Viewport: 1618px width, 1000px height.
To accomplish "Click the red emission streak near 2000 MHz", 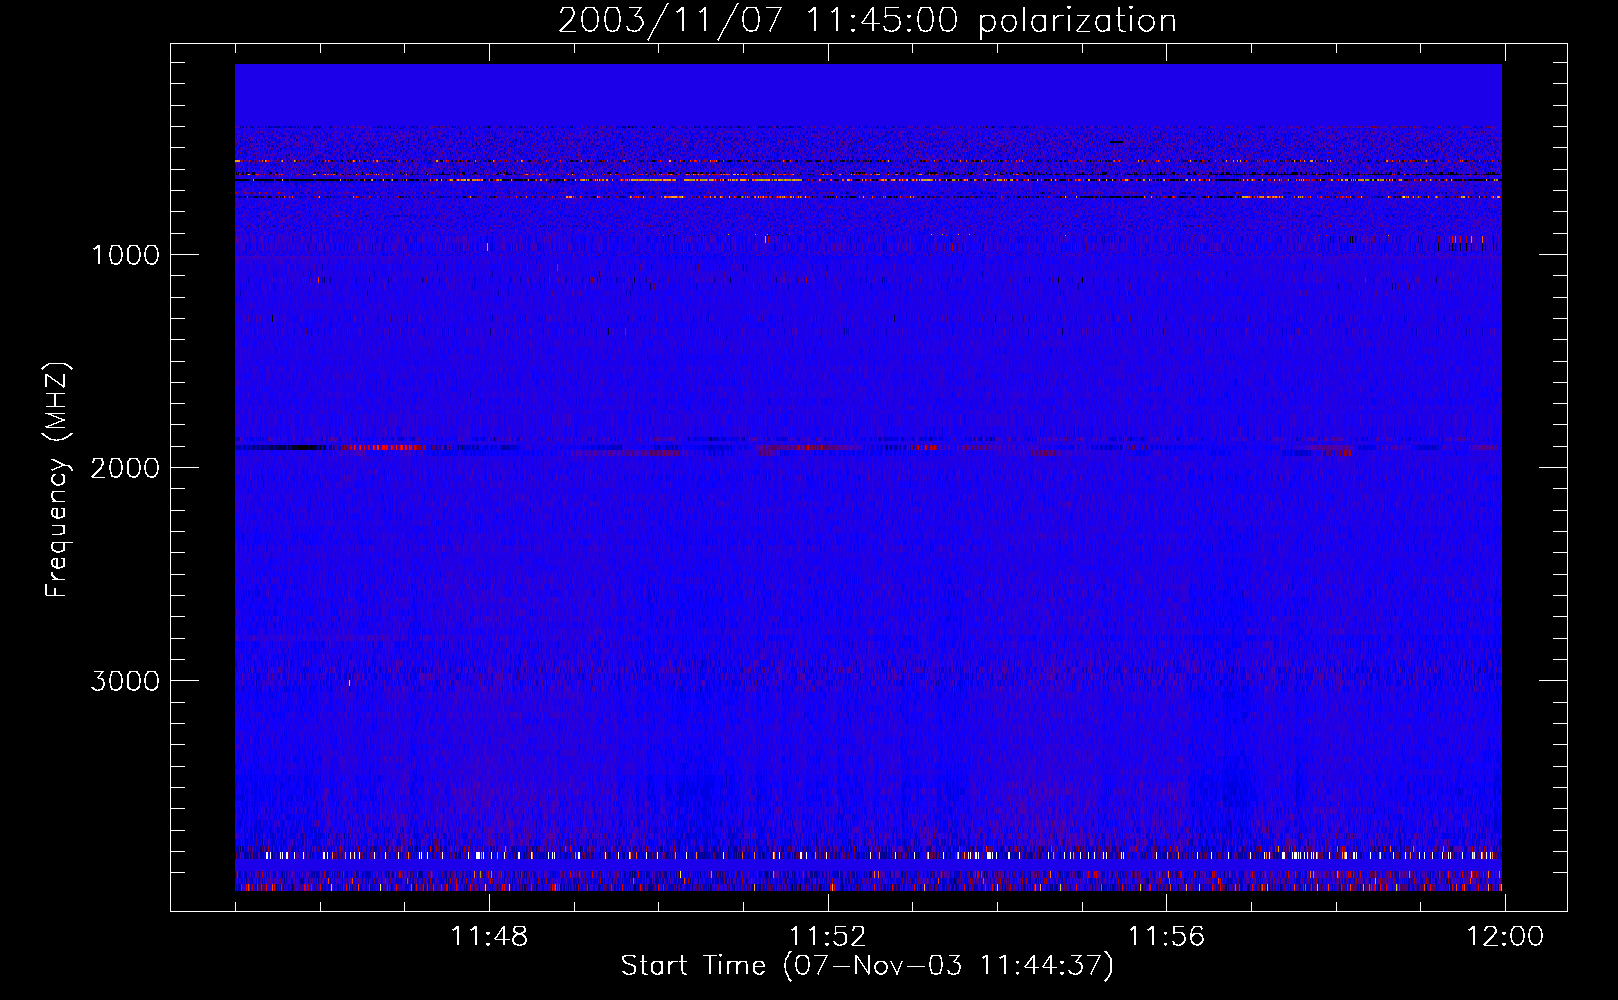I will click(x=383, y=447).
